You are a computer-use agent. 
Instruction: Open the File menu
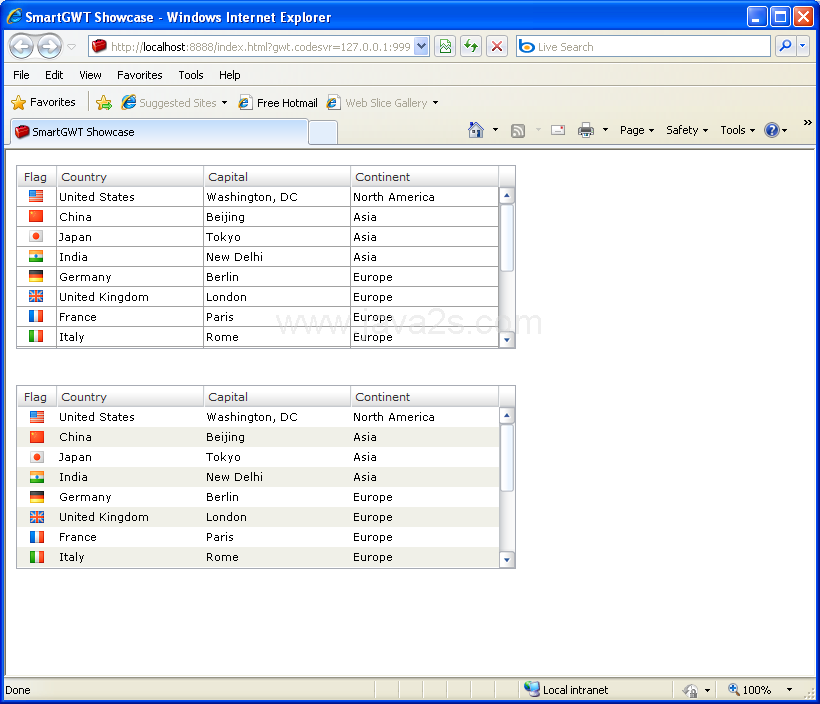(x=21, y=75)
